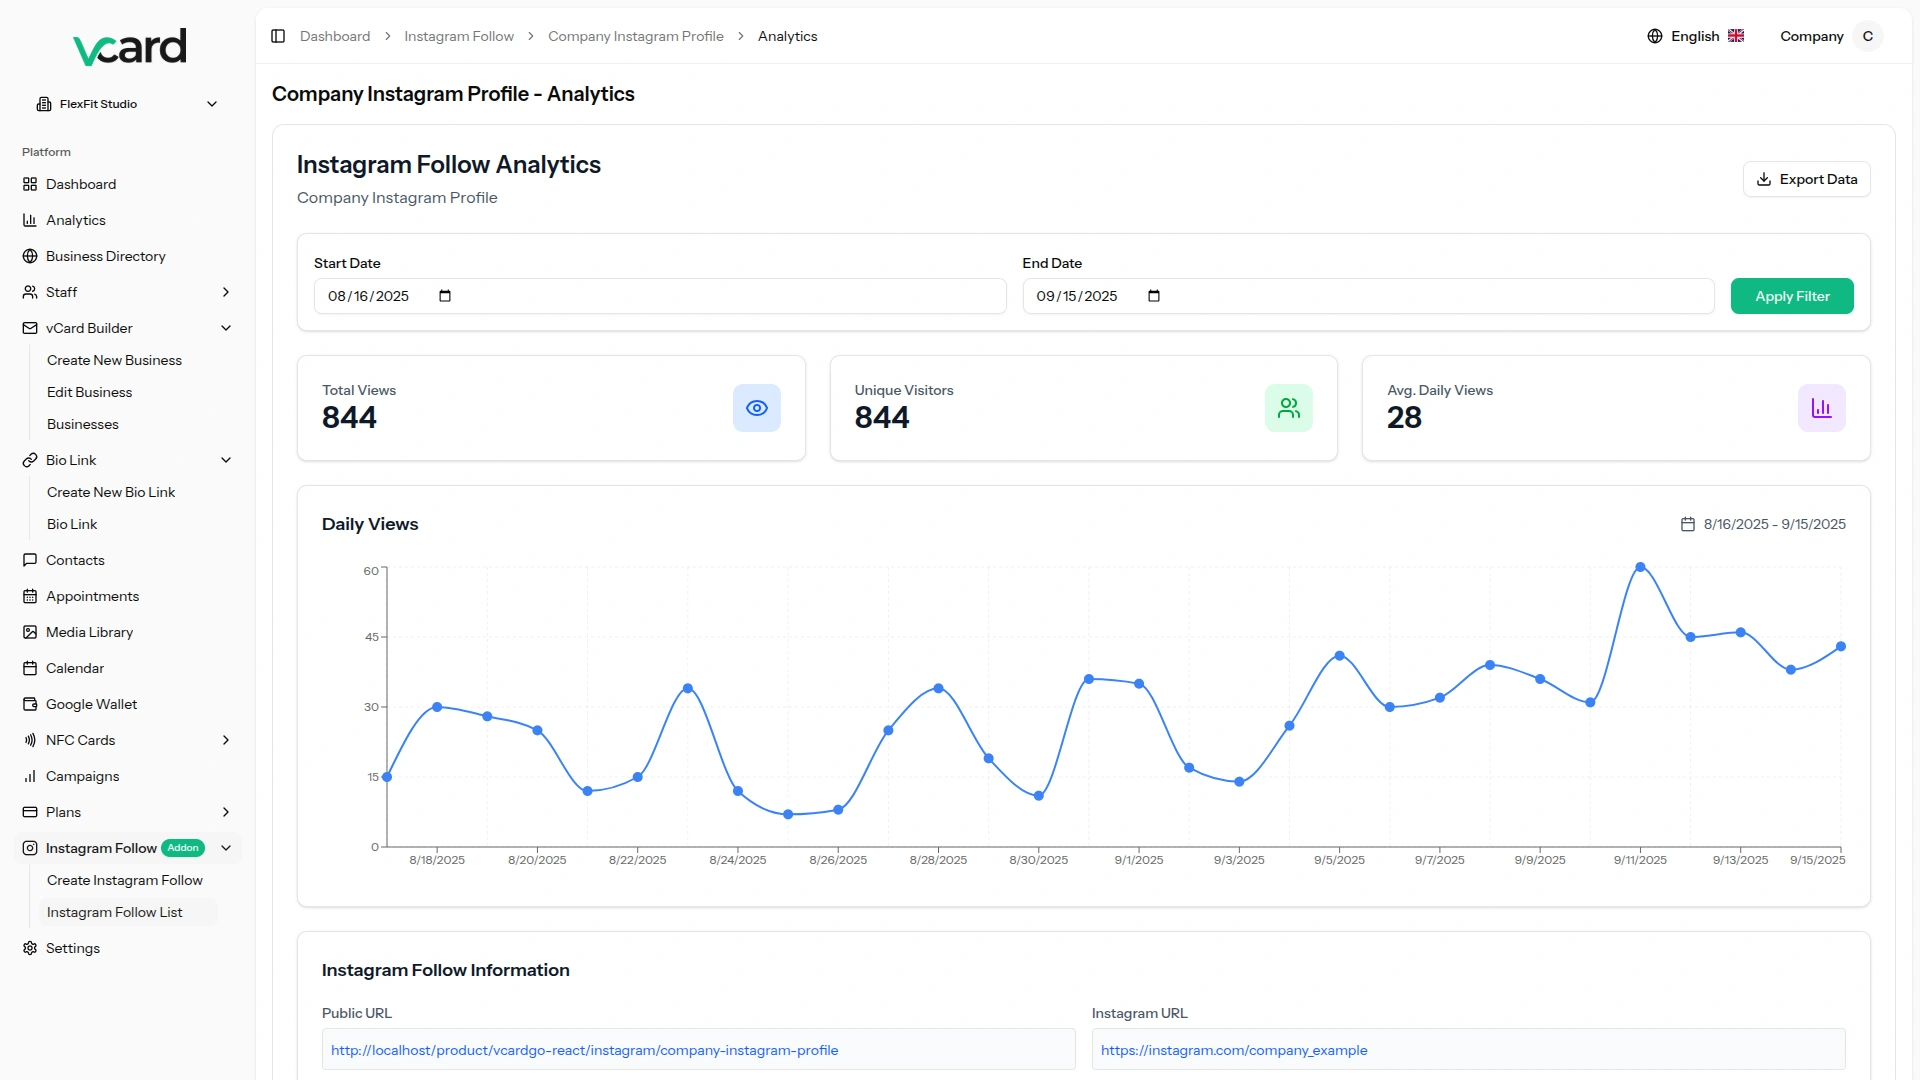Click the Business Directory globe icon
This screenshot has width=1920, height=1080.
pos(30,256)
